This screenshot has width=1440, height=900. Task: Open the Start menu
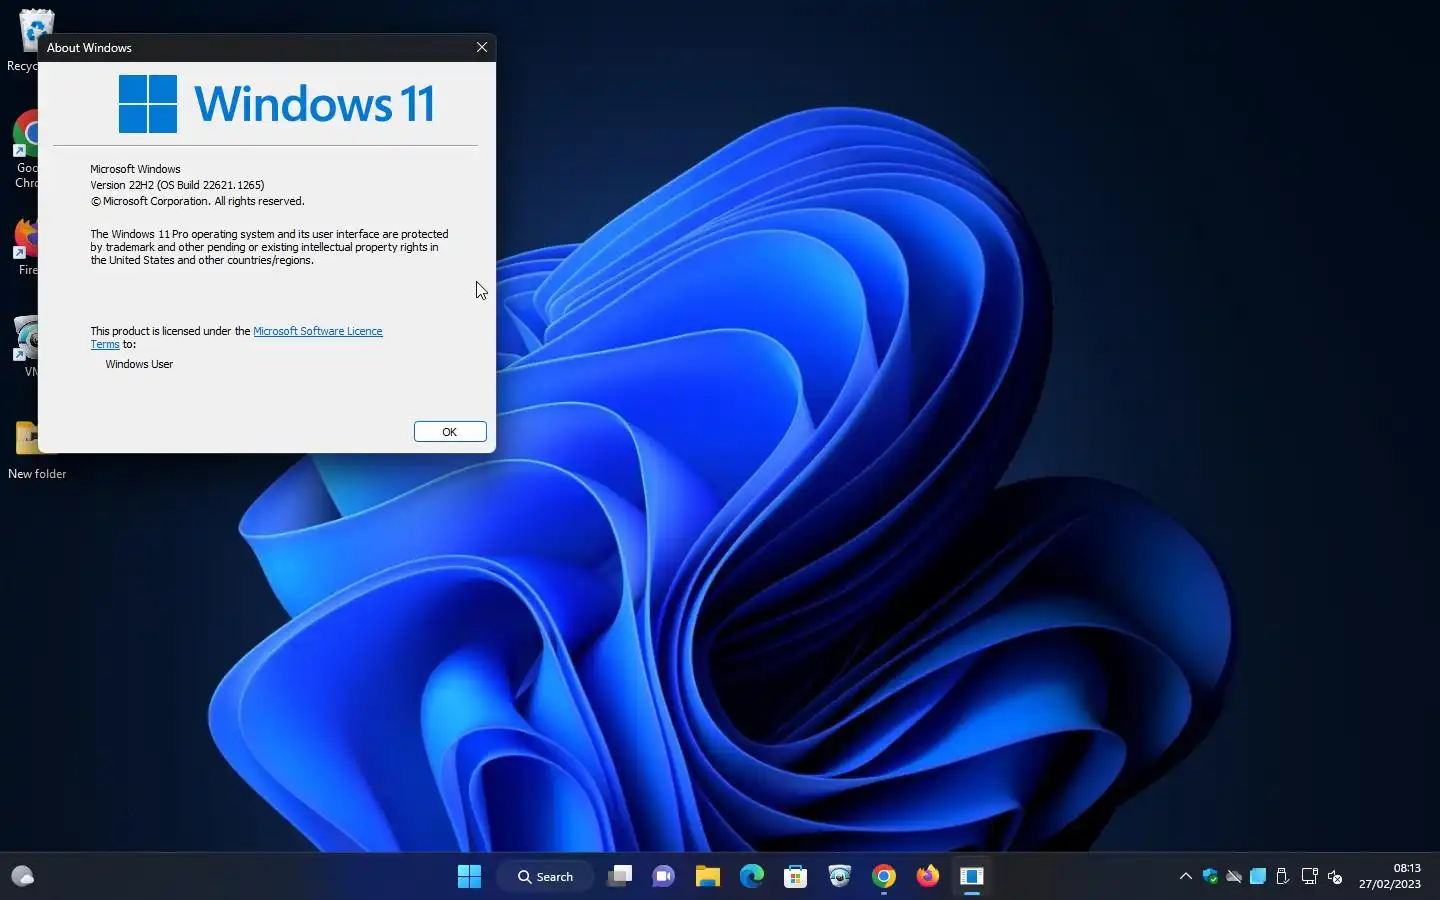pos(469,877)
